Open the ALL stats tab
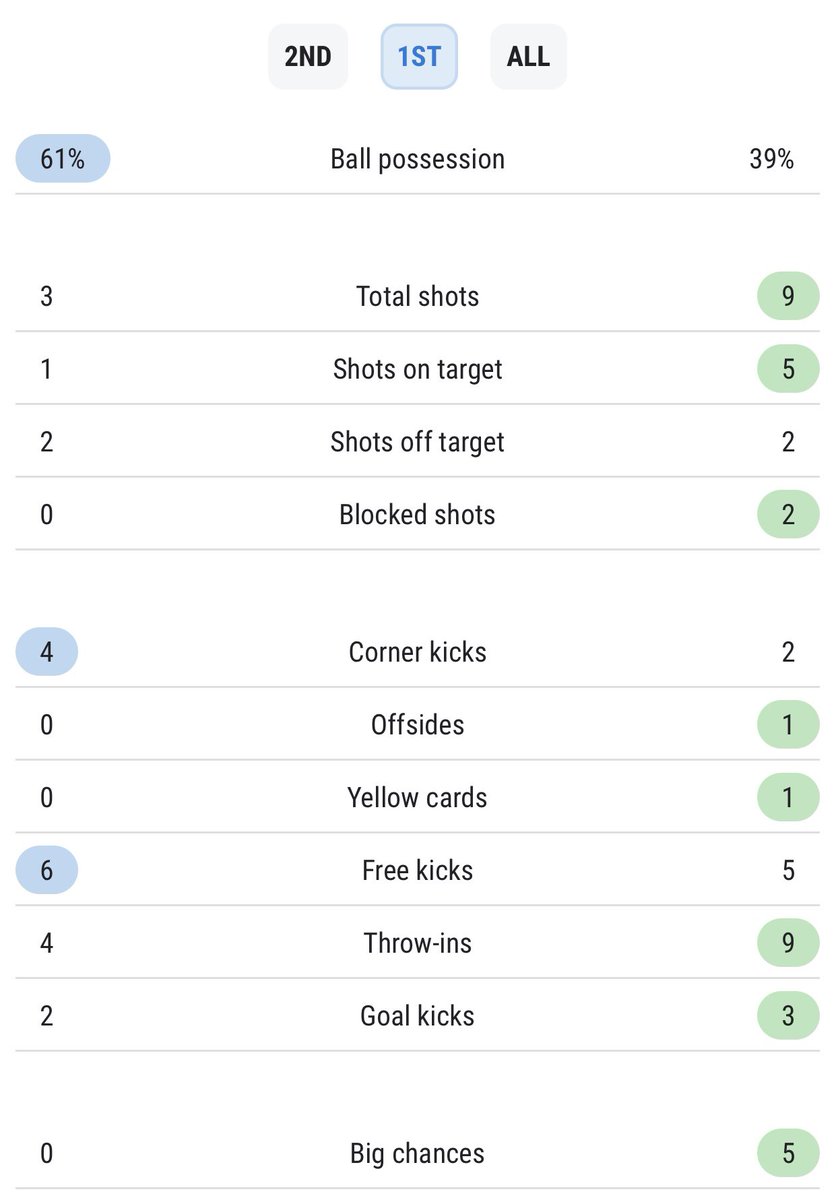The width and height of the screenshot is (836, 1200). coord(528,56)
